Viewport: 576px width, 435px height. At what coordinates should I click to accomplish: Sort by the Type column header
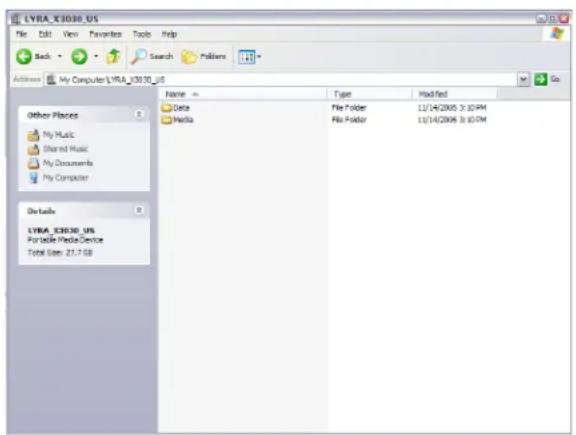[369, 94]
